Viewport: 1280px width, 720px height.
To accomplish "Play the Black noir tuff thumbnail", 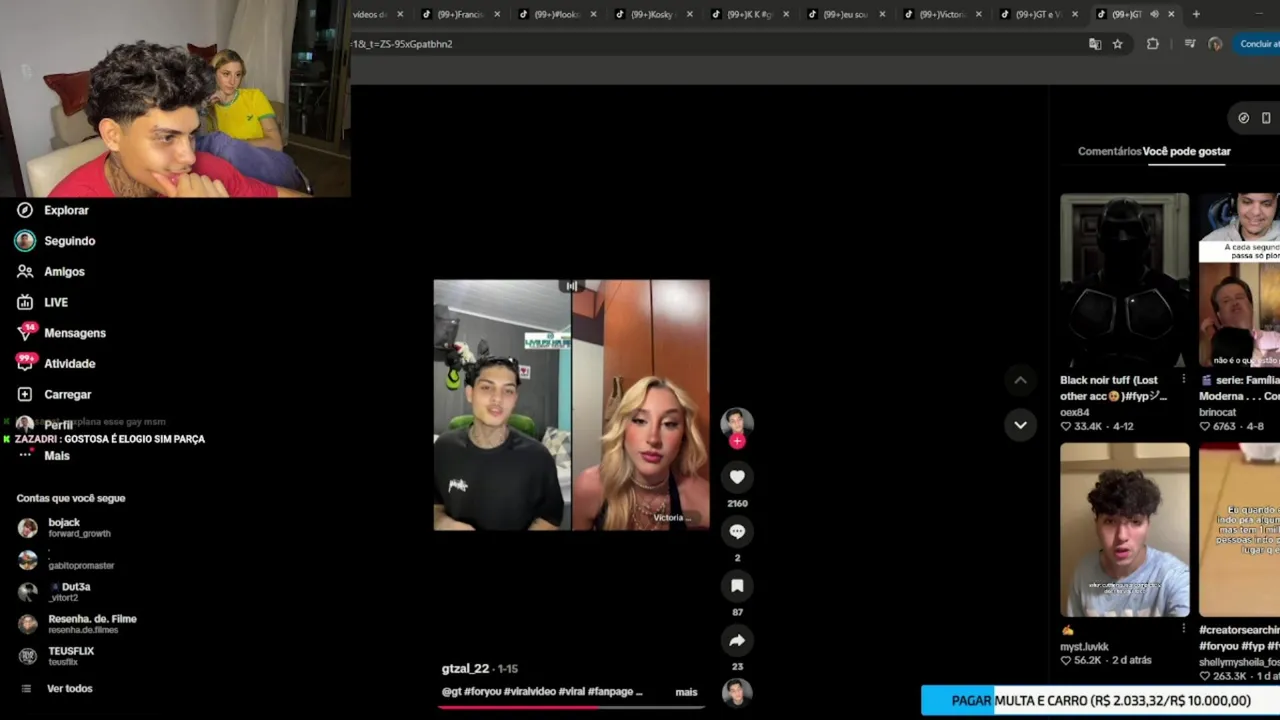I will (x=1124, y=281).
